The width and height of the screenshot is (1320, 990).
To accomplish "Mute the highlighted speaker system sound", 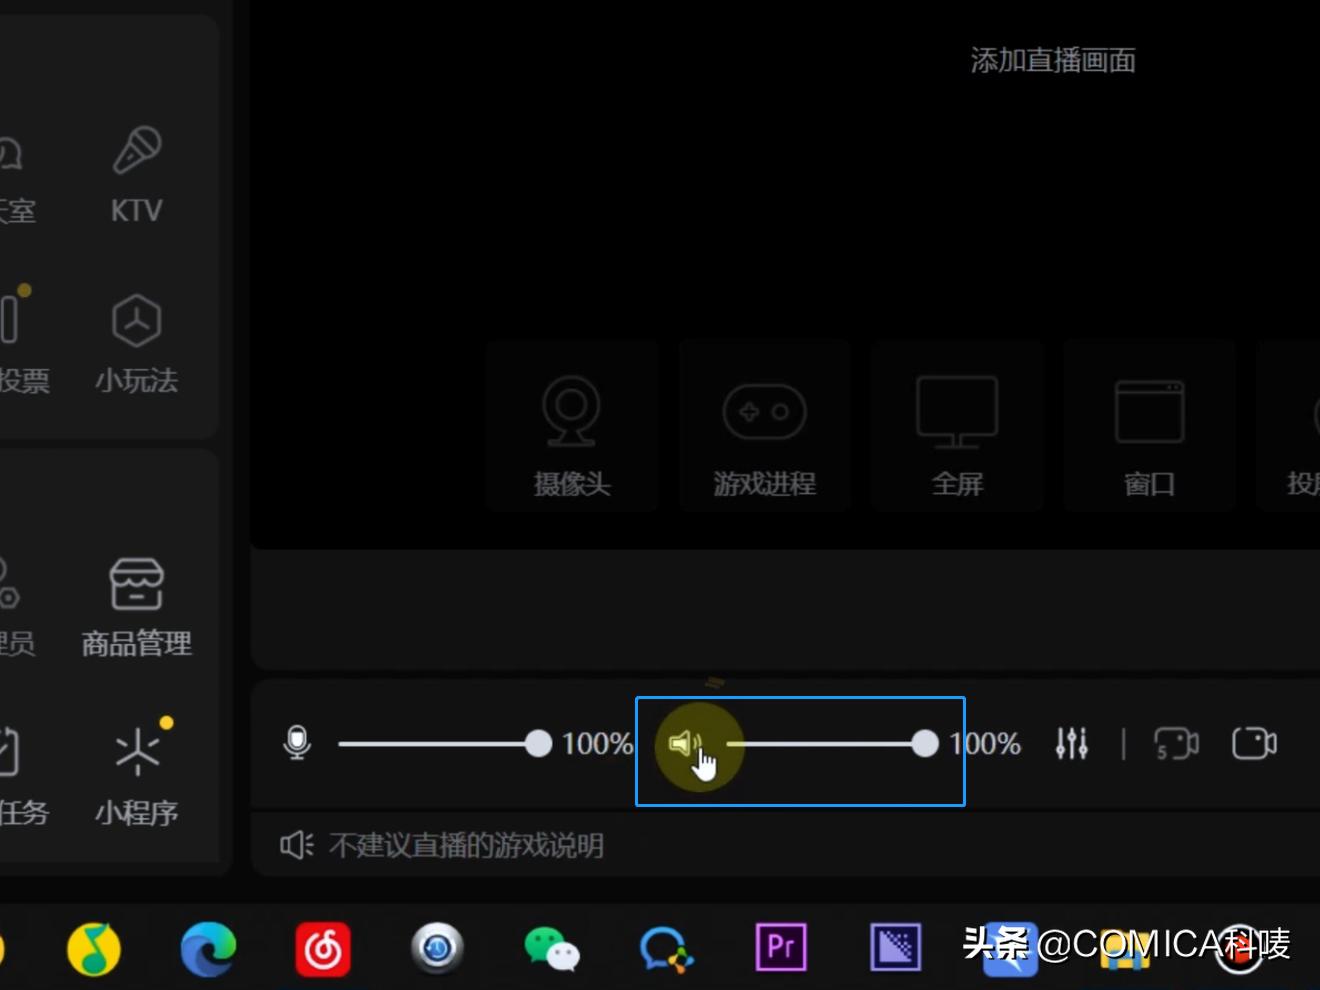I will [685, 744].
